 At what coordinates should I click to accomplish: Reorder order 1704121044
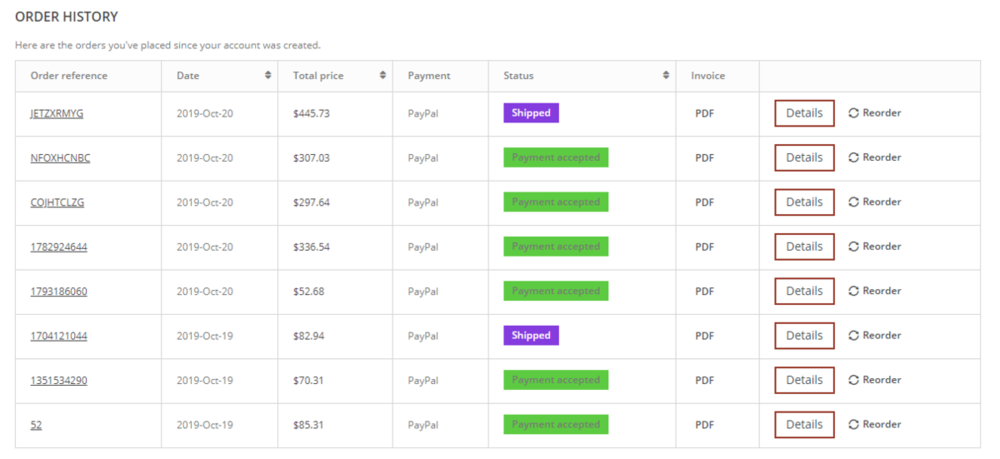coord(875,336)
